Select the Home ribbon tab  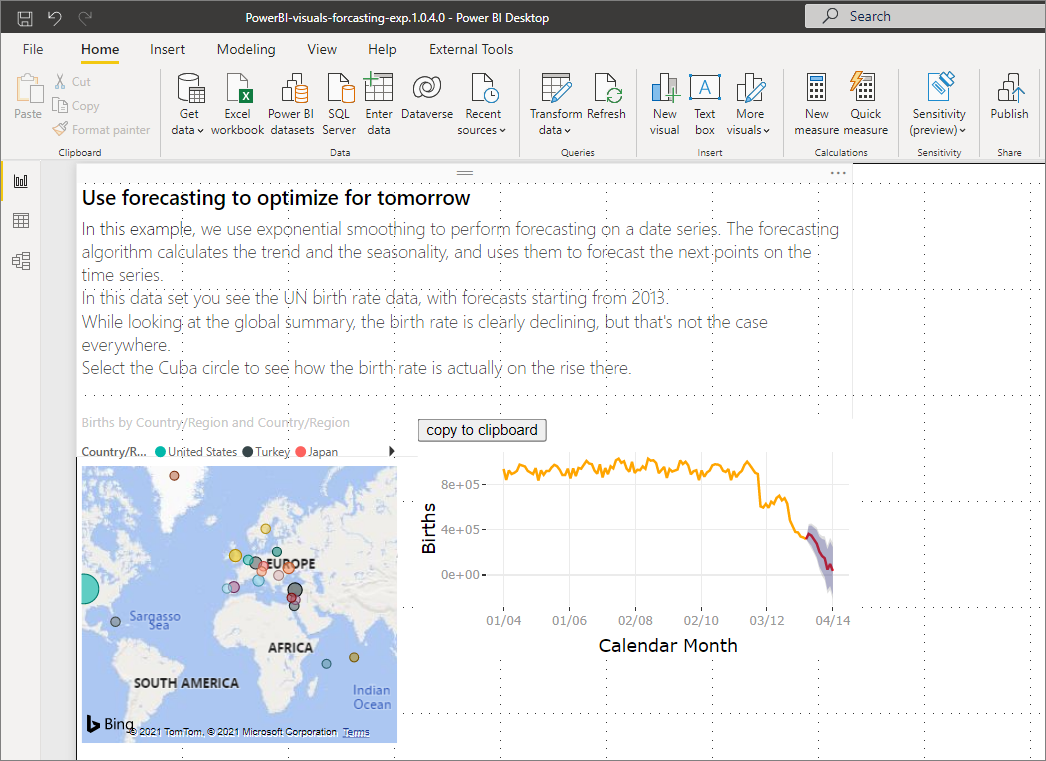[100, 49]
